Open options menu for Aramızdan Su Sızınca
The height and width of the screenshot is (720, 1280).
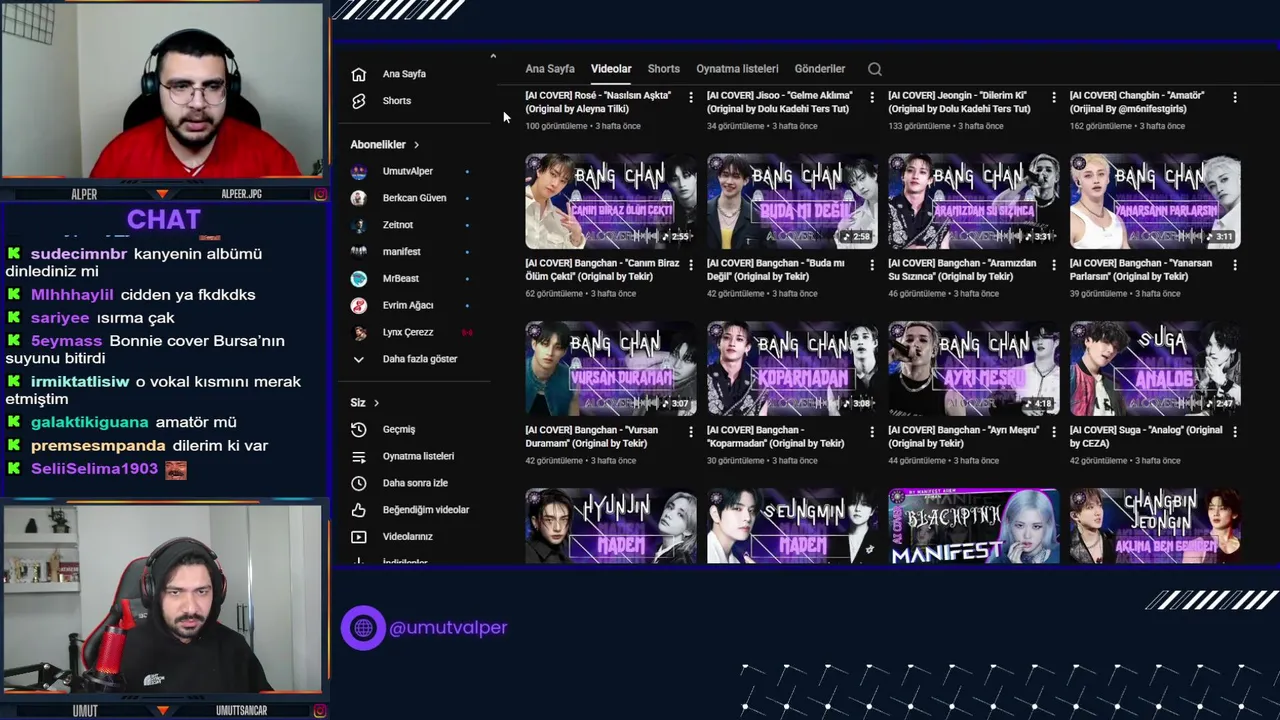1053,265
